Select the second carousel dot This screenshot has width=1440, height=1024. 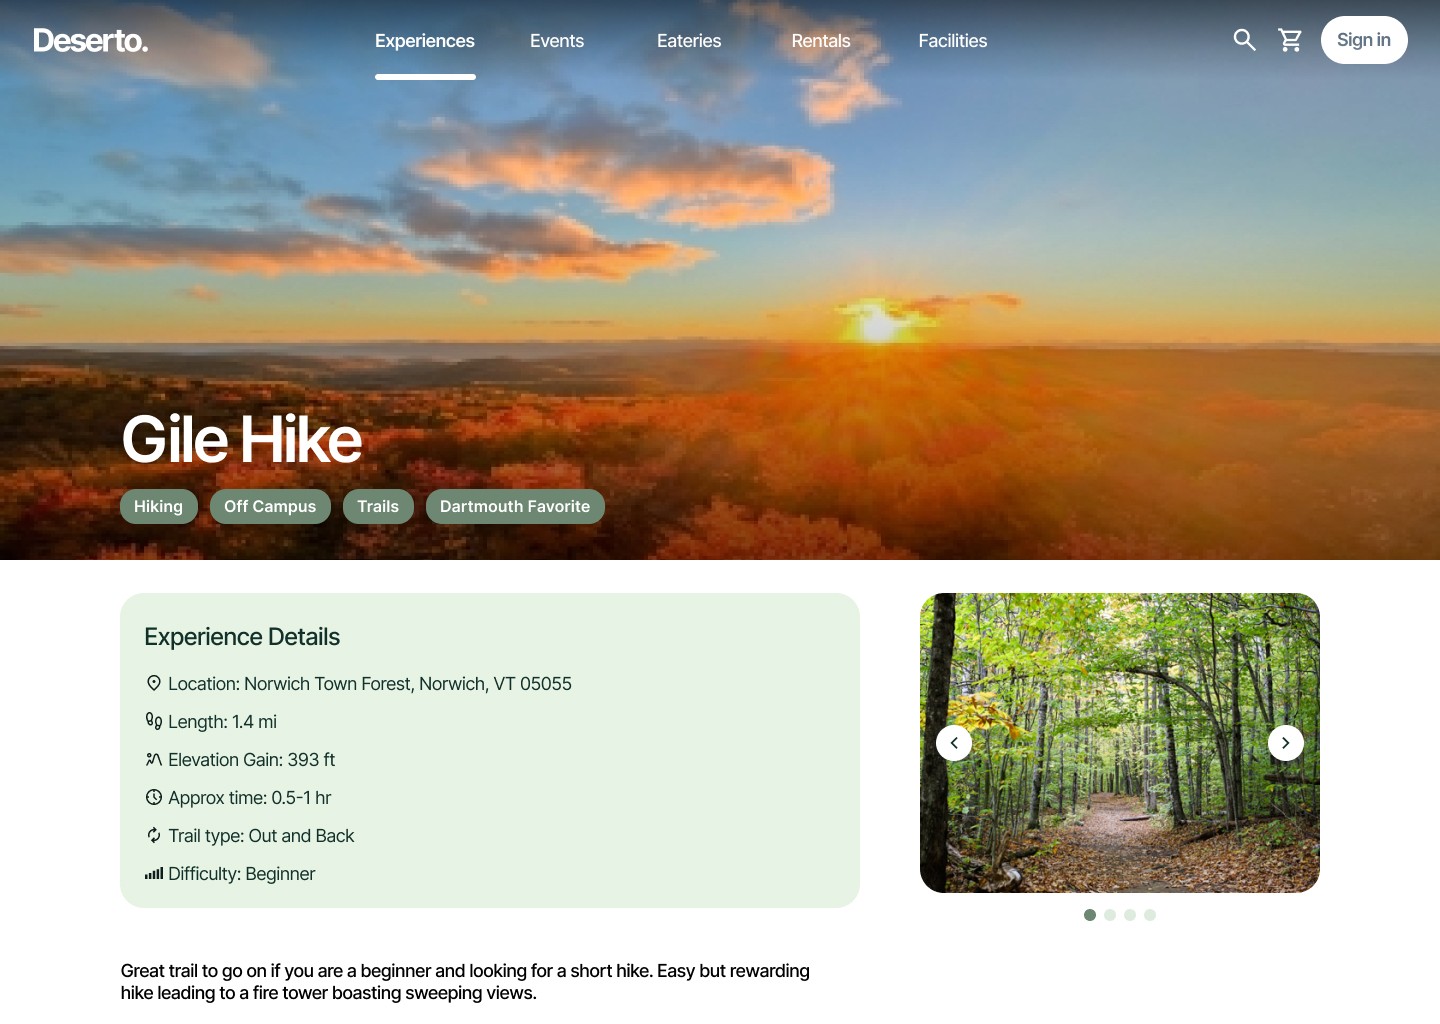(1110, 915)
